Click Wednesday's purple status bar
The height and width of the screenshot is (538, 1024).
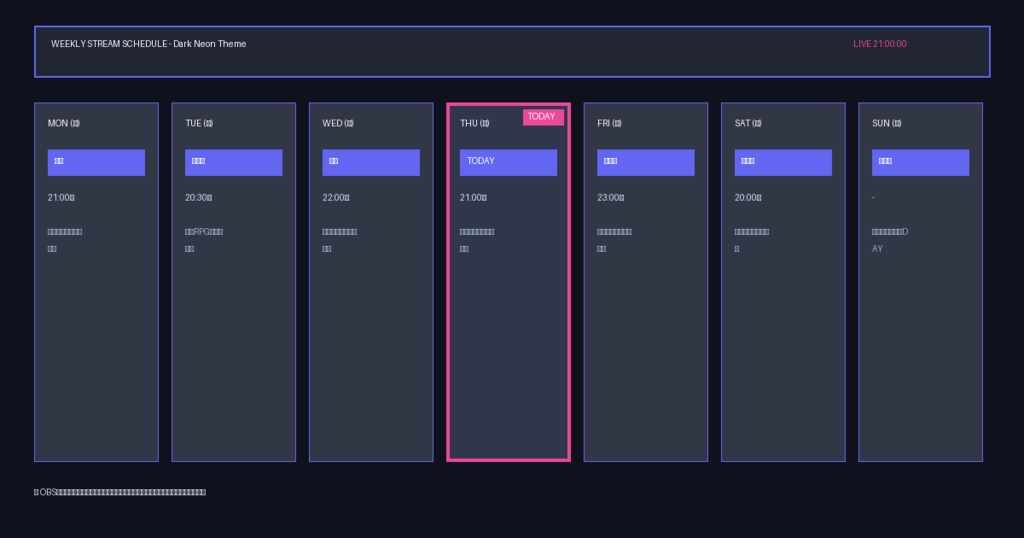click(371, 163)
